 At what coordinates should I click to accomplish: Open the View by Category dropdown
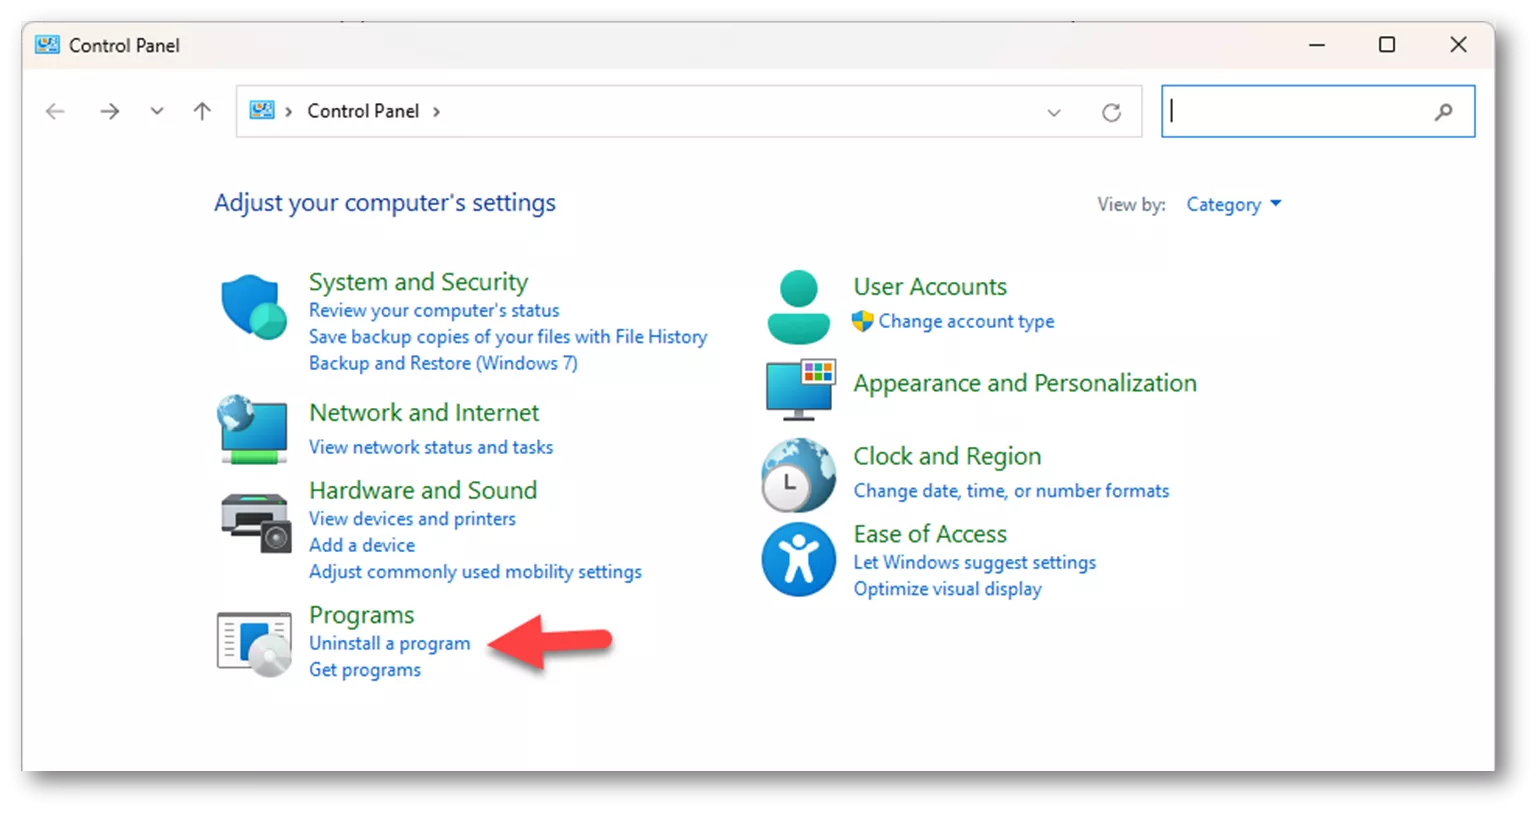coord(1232,204)
